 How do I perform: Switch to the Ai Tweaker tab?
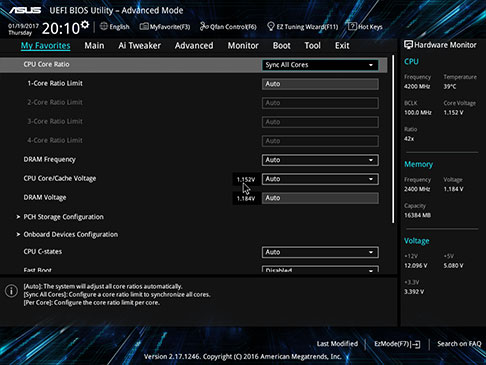pyautogui.click(x=139, y=46)
